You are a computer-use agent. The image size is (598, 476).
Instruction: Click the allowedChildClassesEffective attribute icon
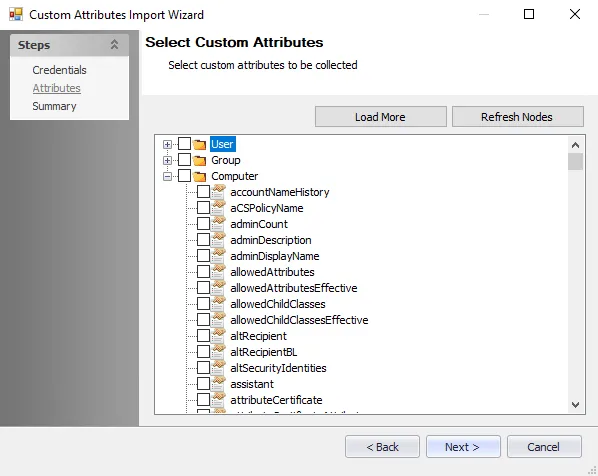tap(219, 320)
